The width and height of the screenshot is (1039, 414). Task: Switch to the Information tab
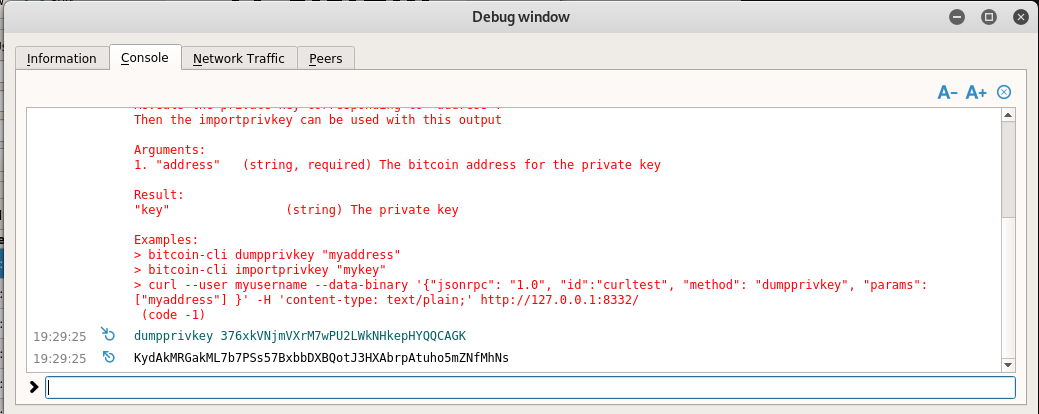[62, 58]
